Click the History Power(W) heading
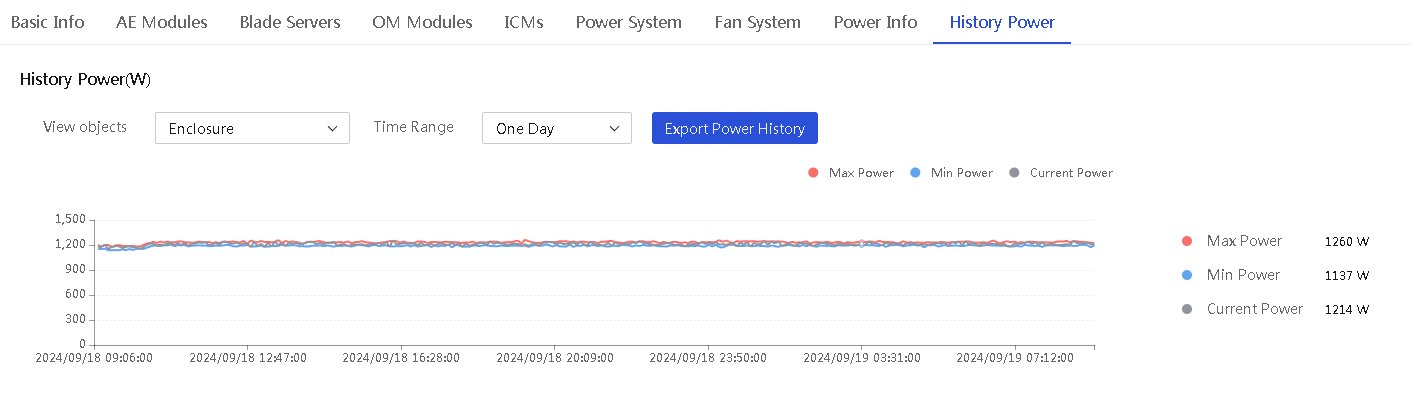1411x395 pixels. pos(85,79)
